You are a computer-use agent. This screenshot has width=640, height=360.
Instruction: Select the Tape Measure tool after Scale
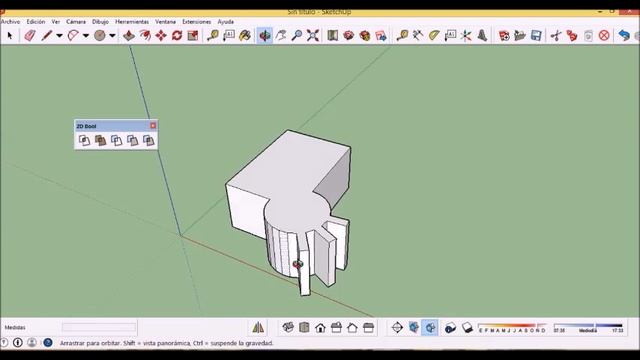(x=213, y=36)
